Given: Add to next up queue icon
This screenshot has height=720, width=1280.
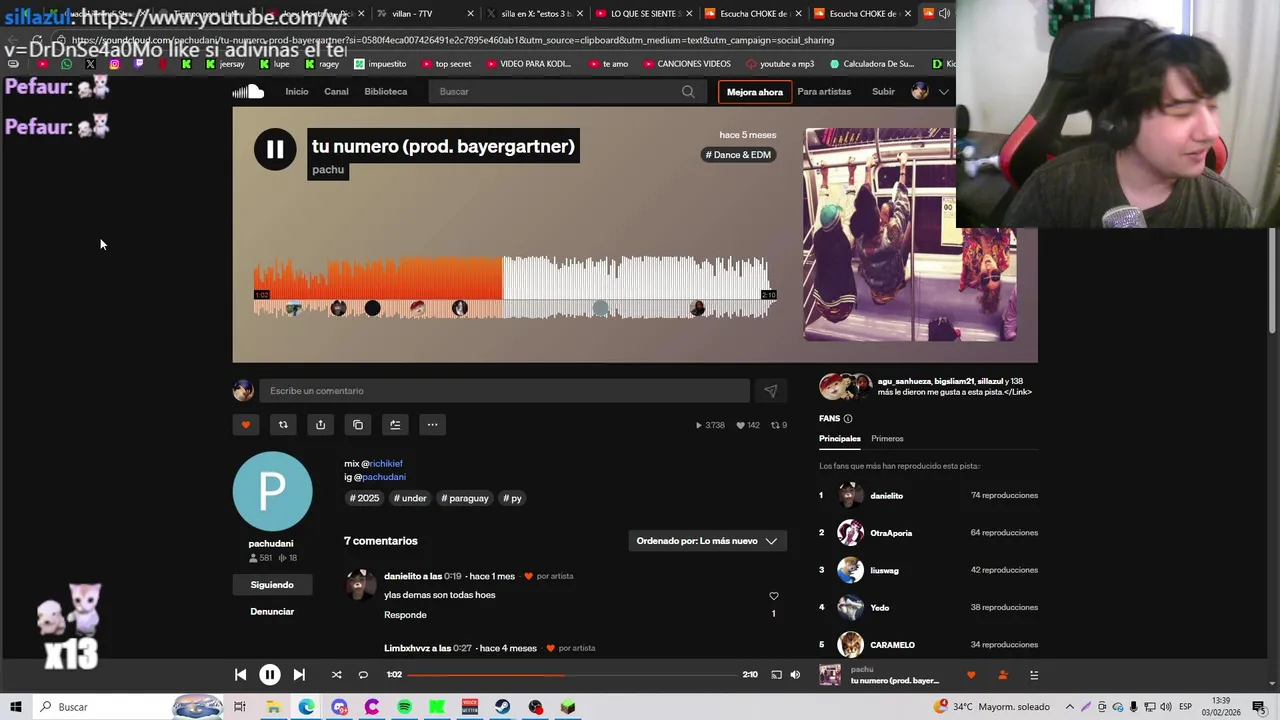Looking at the screenshot, I should click(395, 425).
